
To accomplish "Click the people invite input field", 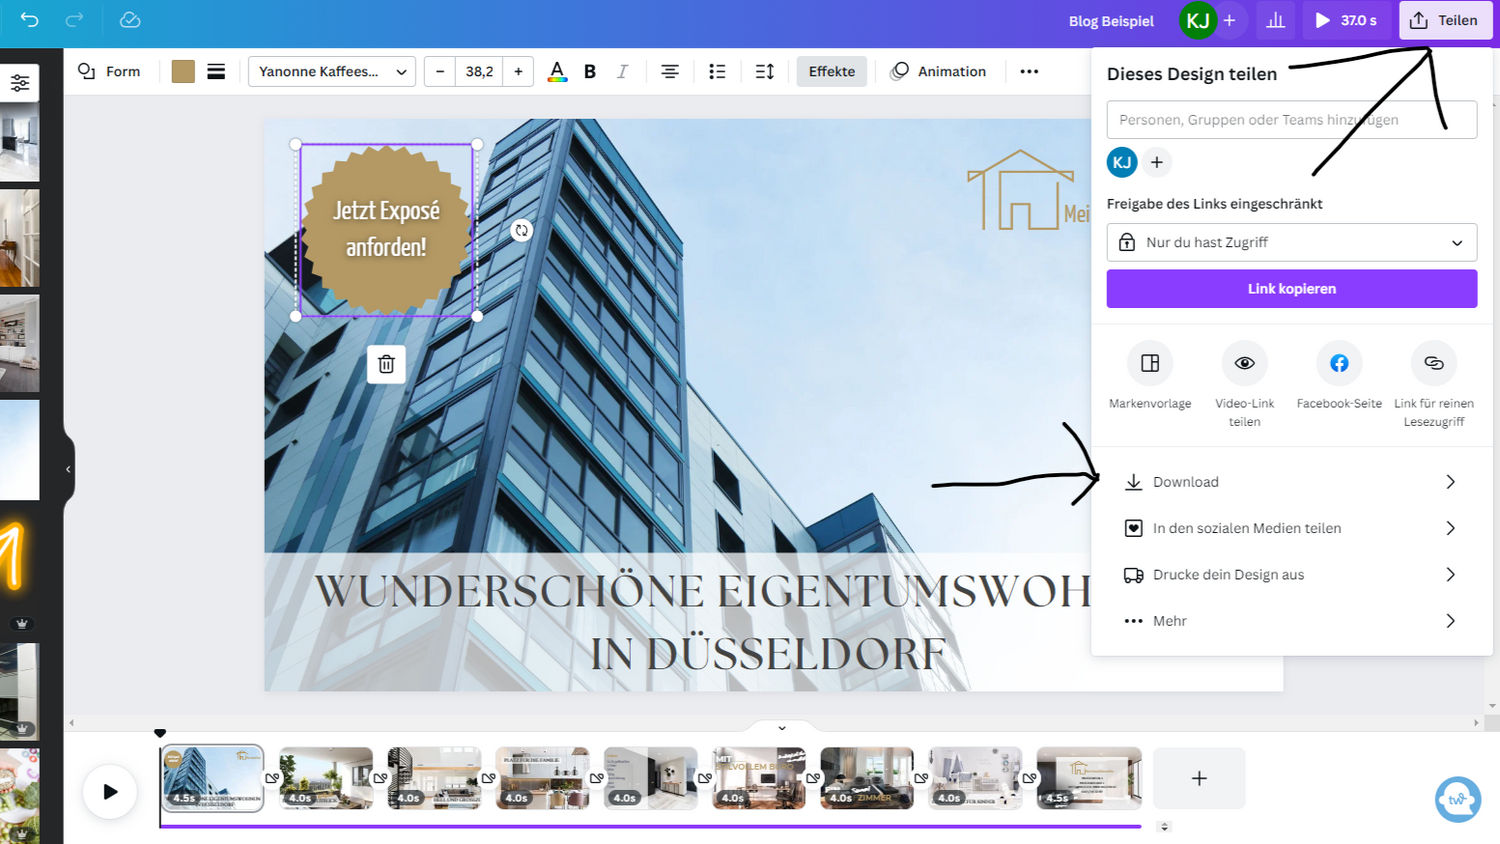I will [1291, 120].
